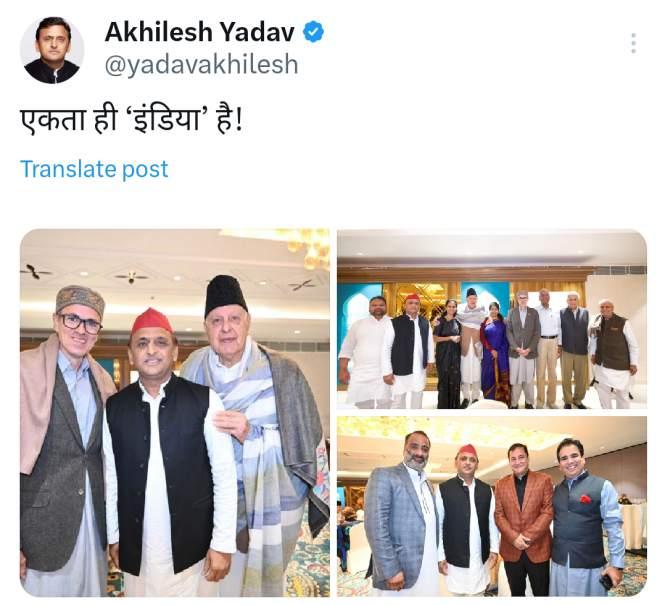This screenshot has width=657, height=605.
Task: Click the black fur cap in large photo
Action: pos(226,295)
